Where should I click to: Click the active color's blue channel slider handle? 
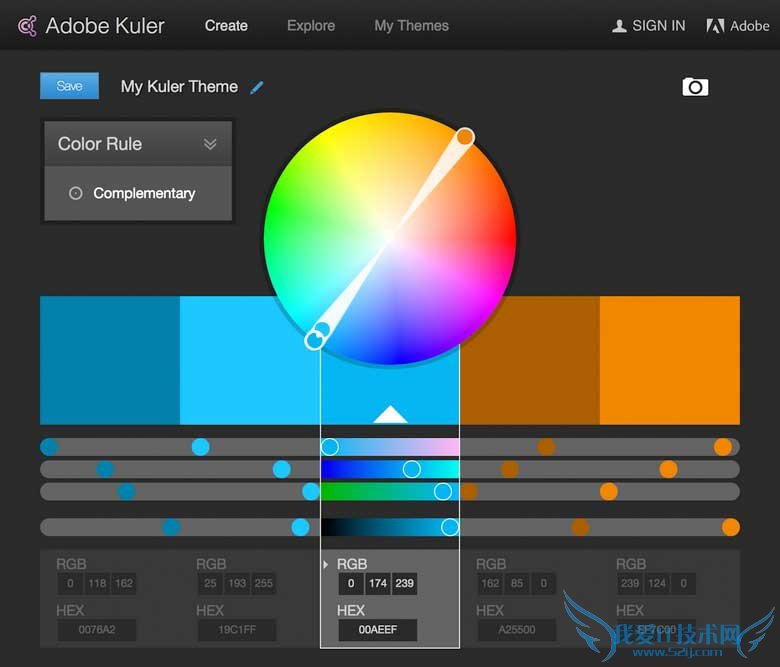pos(443,491)
